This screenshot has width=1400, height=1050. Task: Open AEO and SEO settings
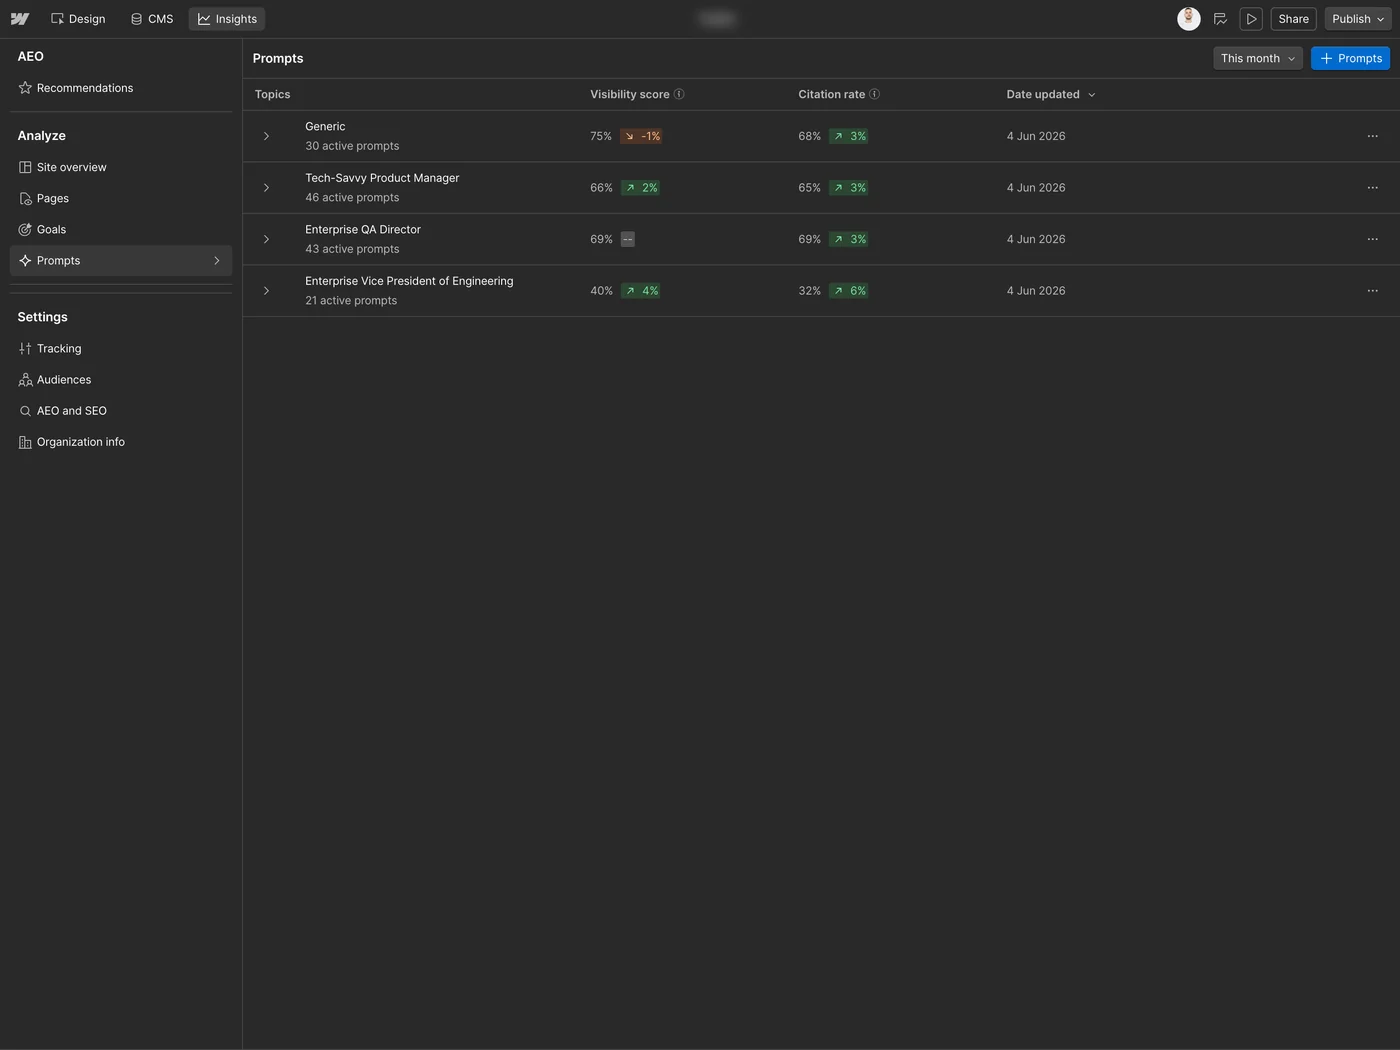click(121, 410)
